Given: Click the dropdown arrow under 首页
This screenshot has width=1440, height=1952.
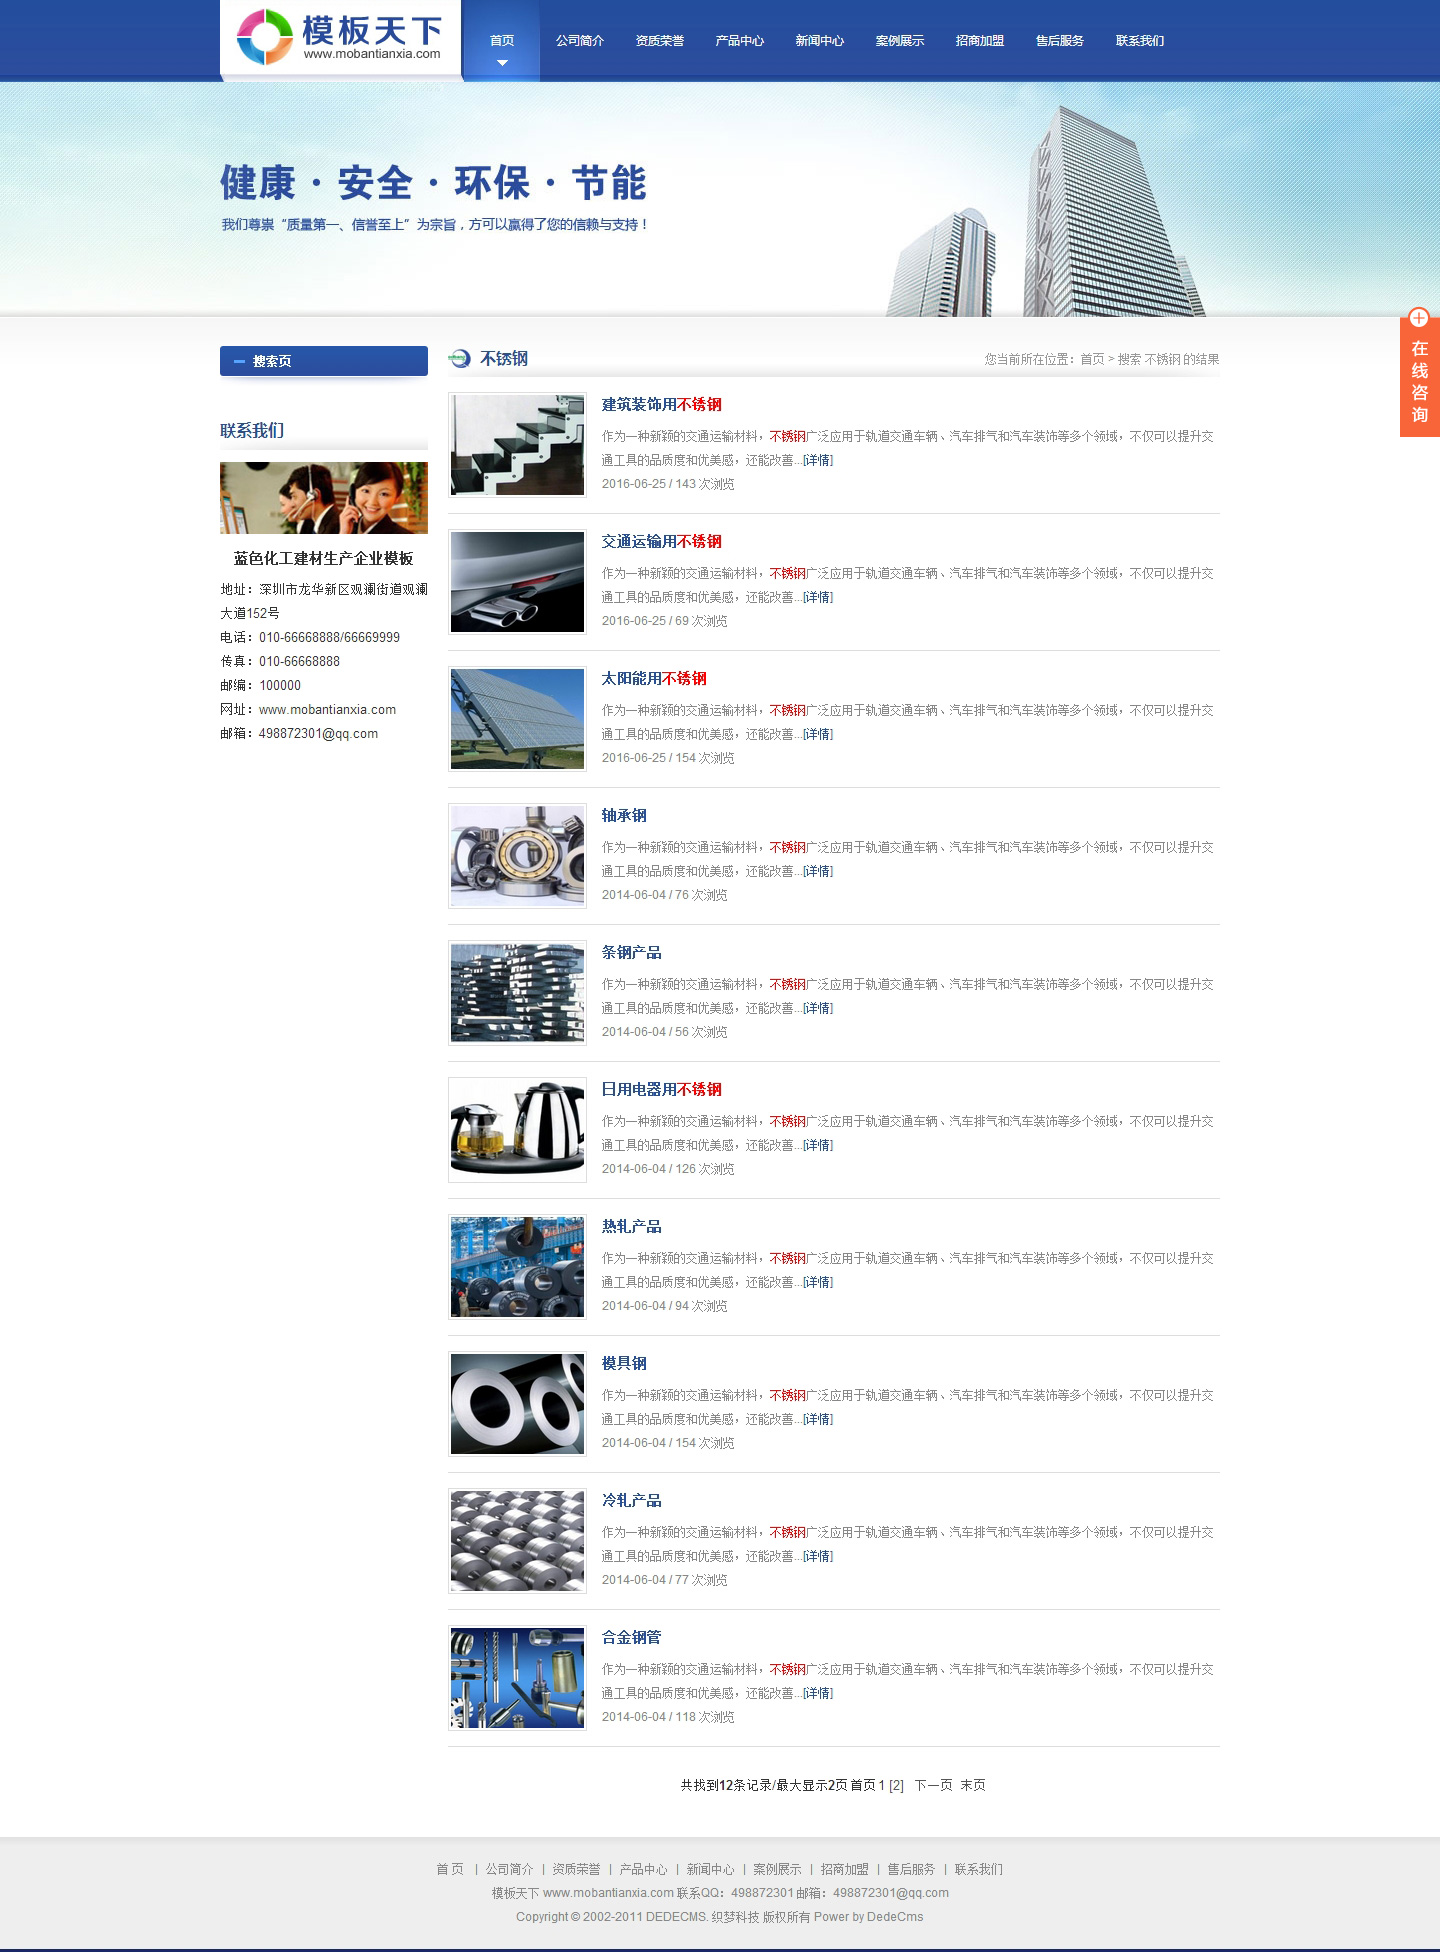Looking at the screenshot, I should 502,63.
